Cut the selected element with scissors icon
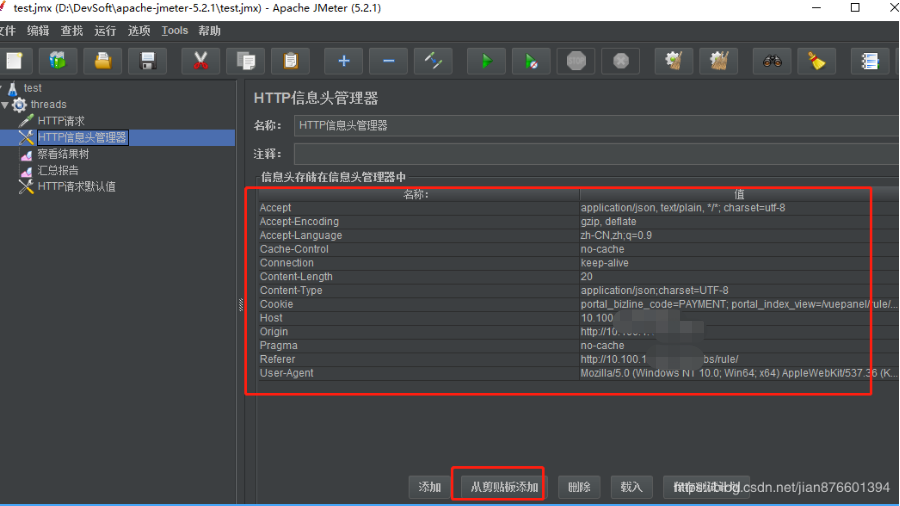This screenshot has width=900, height=506. pos(200,61)
